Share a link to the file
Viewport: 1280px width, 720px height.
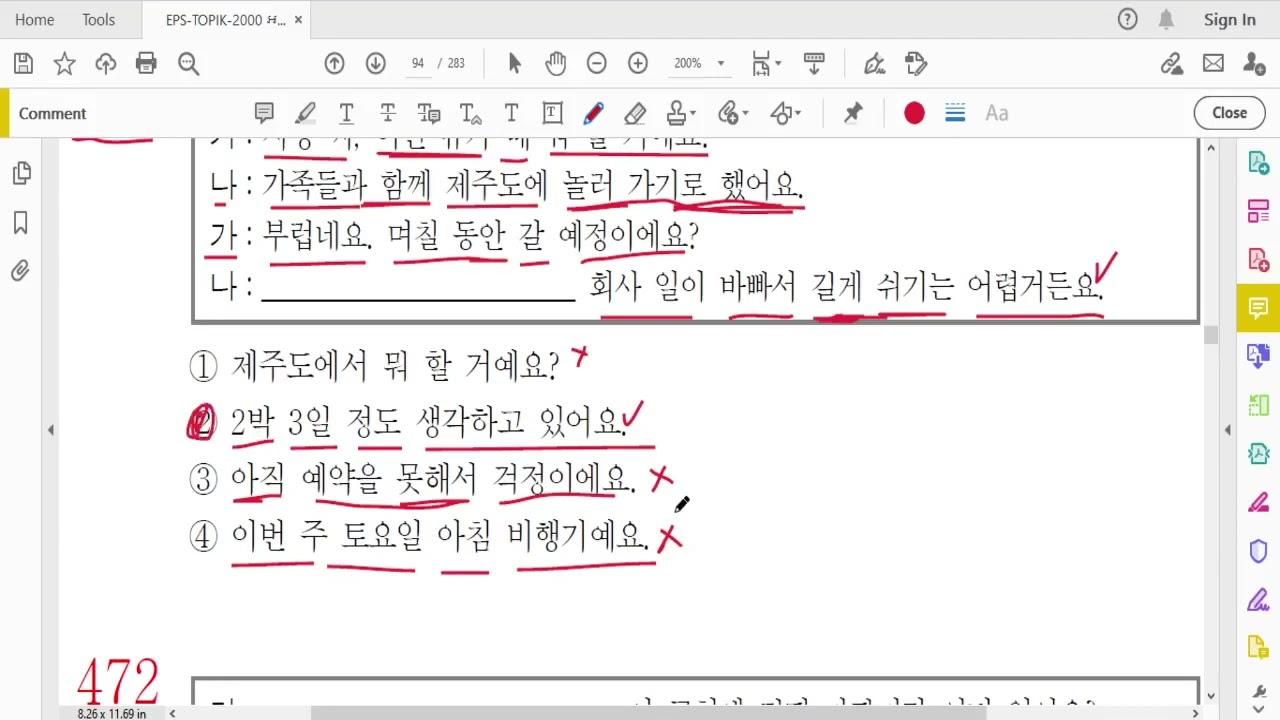pos(1172,64)
